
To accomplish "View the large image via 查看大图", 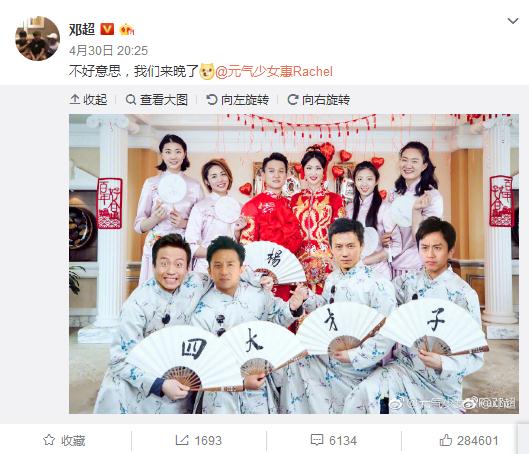I will (157, 100).
